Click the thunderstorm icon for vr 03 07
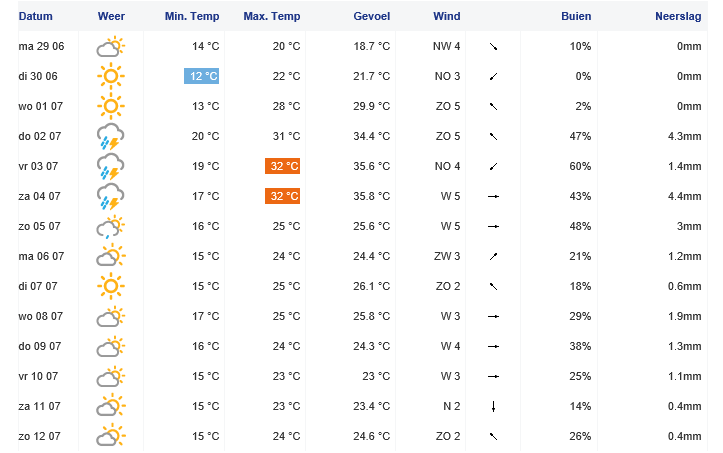 pos(111,166)
